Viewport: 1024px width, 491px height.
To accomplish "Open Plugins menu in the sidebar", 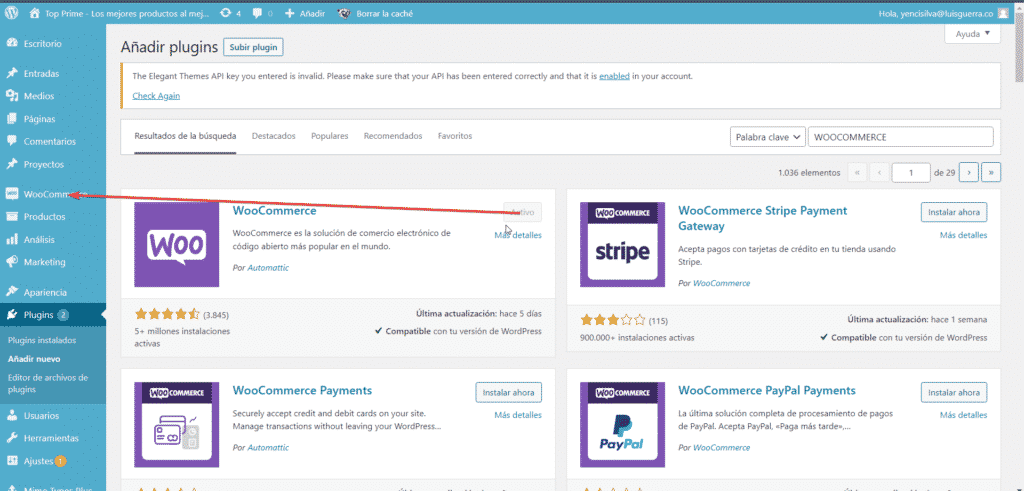I will [x=52, y=315].
